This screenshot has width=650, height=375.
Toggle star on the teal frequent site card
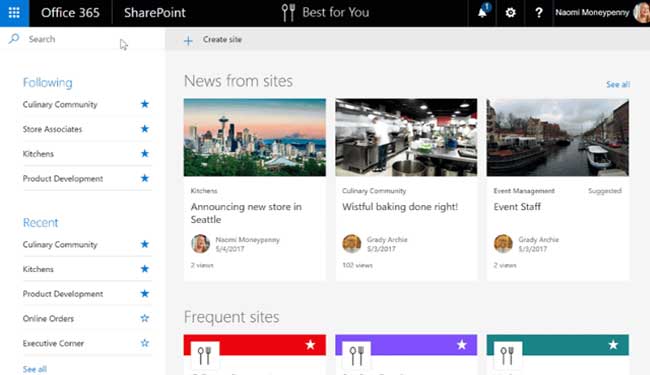613,345
